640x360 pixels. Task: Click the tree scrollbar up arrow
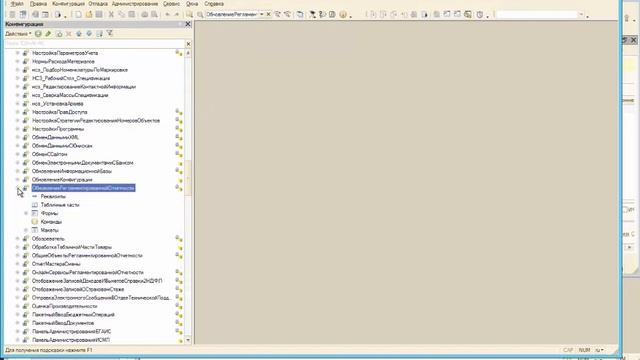pos(188,53)
